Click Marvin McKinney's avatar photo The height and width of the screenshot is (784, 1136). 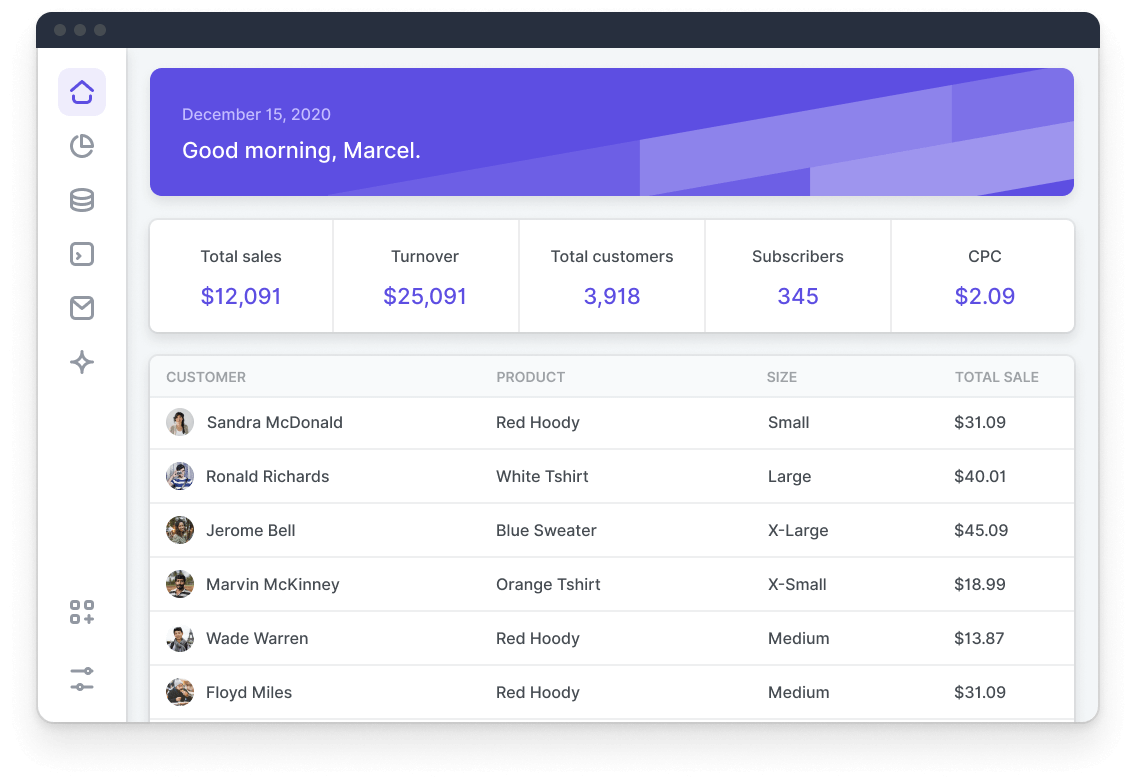180,585
